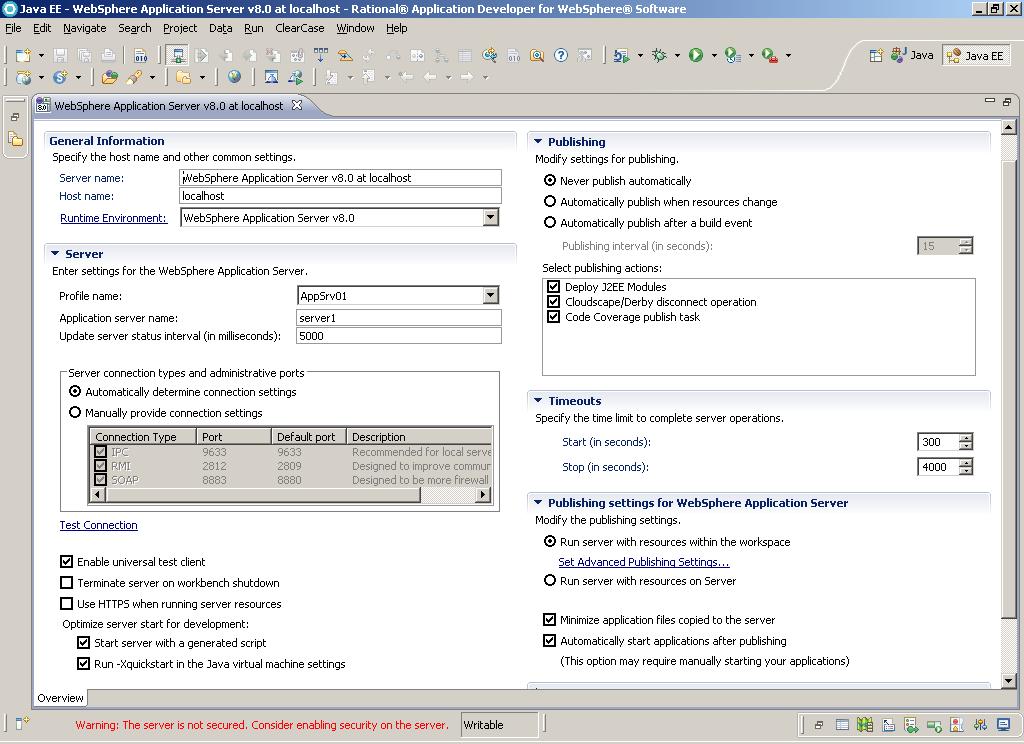
Task: Click the magnifier Search toolbar icon
Action: 537,56
